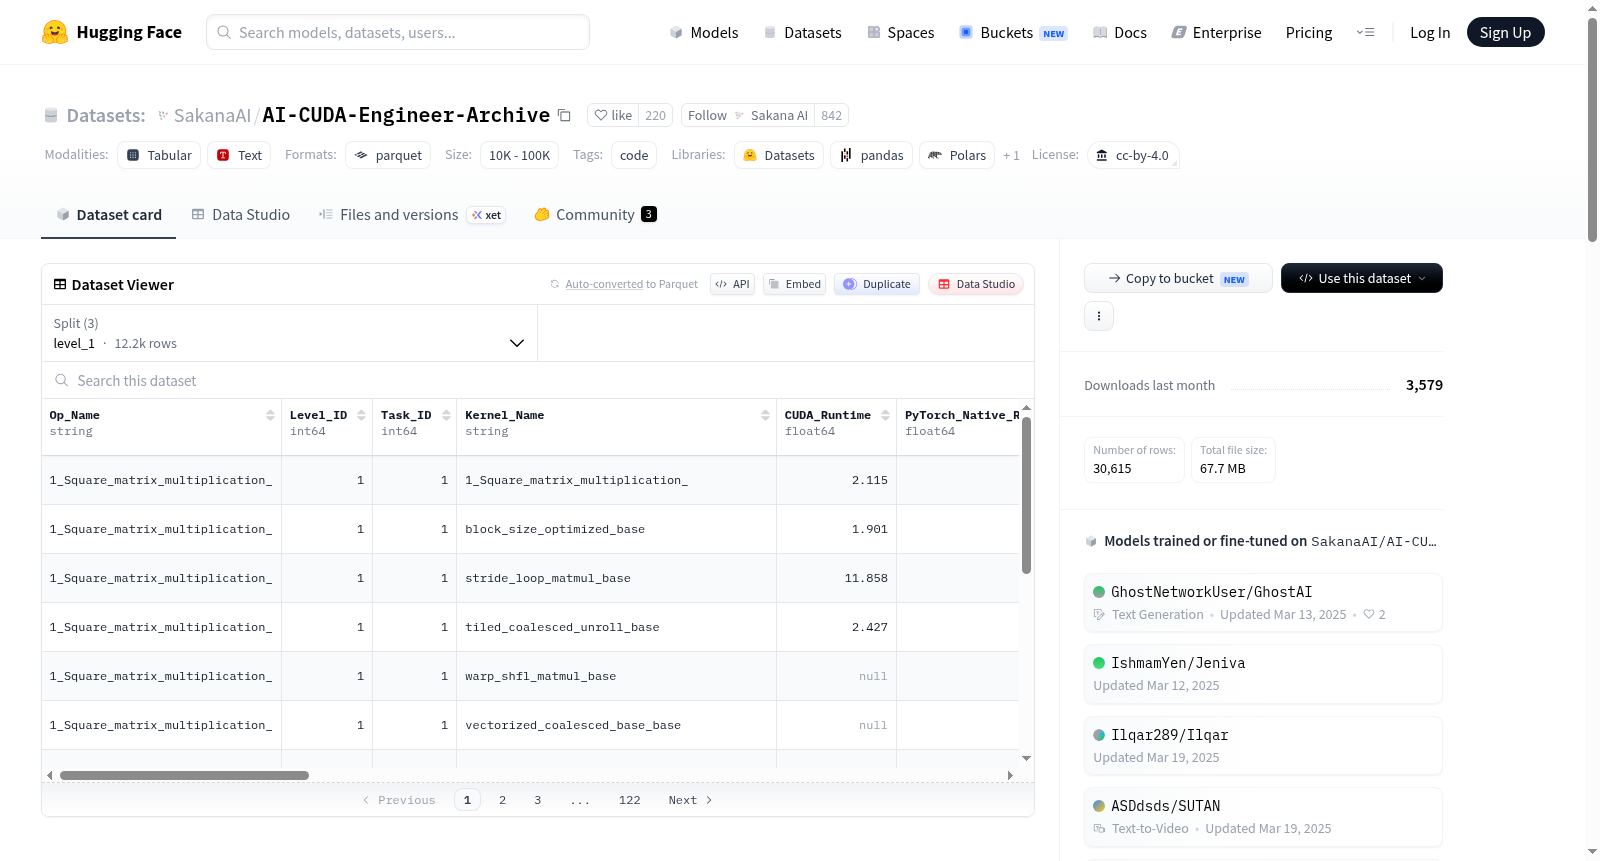1600x861 pixels.
Task: Select the parquet format tag
Action: (x=388, y=155)
